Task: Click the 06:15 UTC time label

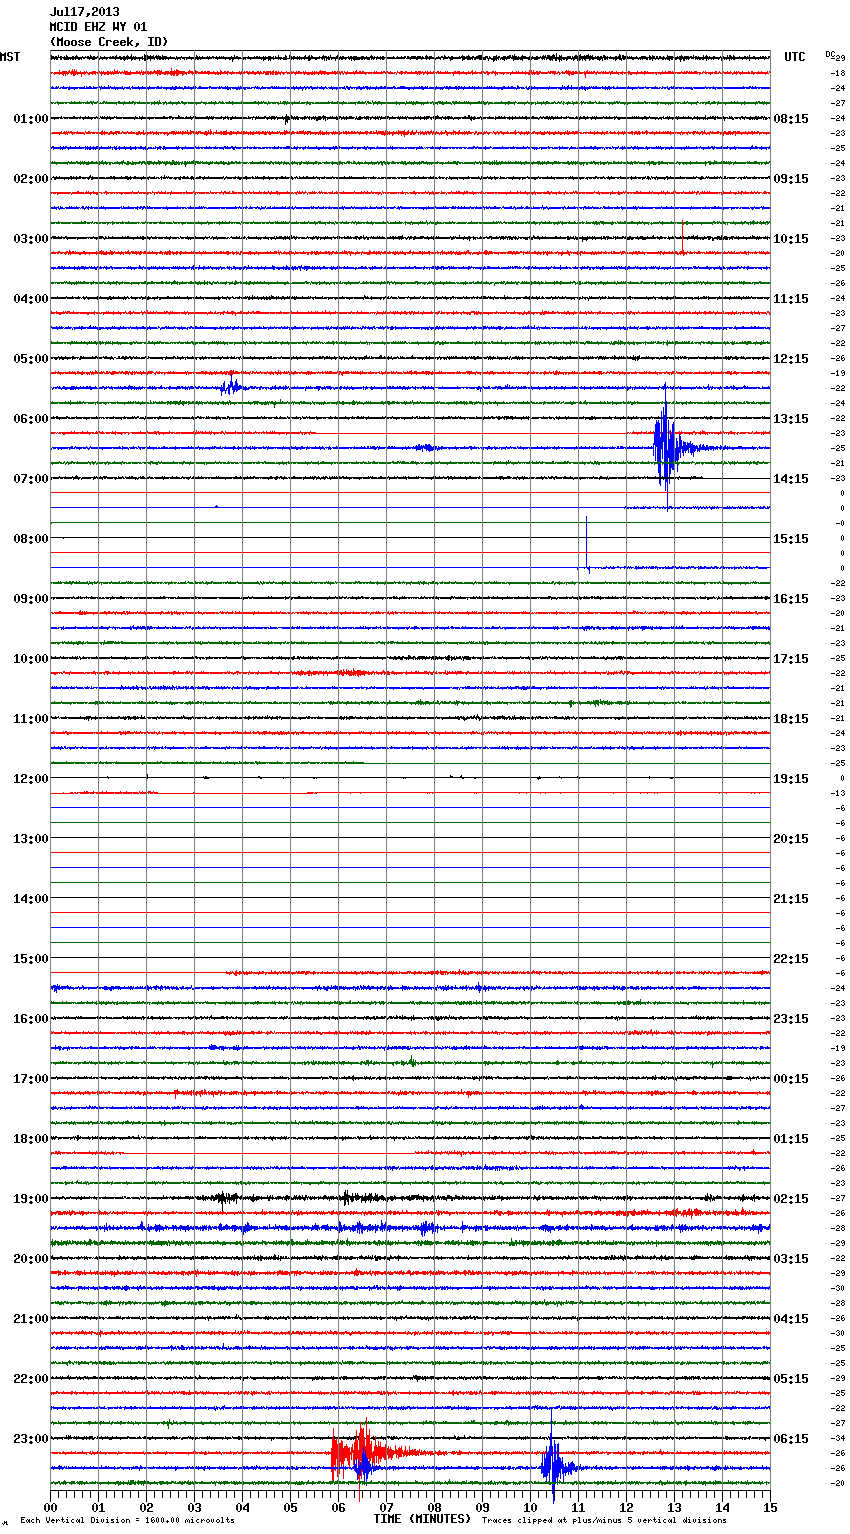Action: (791, 1439)
